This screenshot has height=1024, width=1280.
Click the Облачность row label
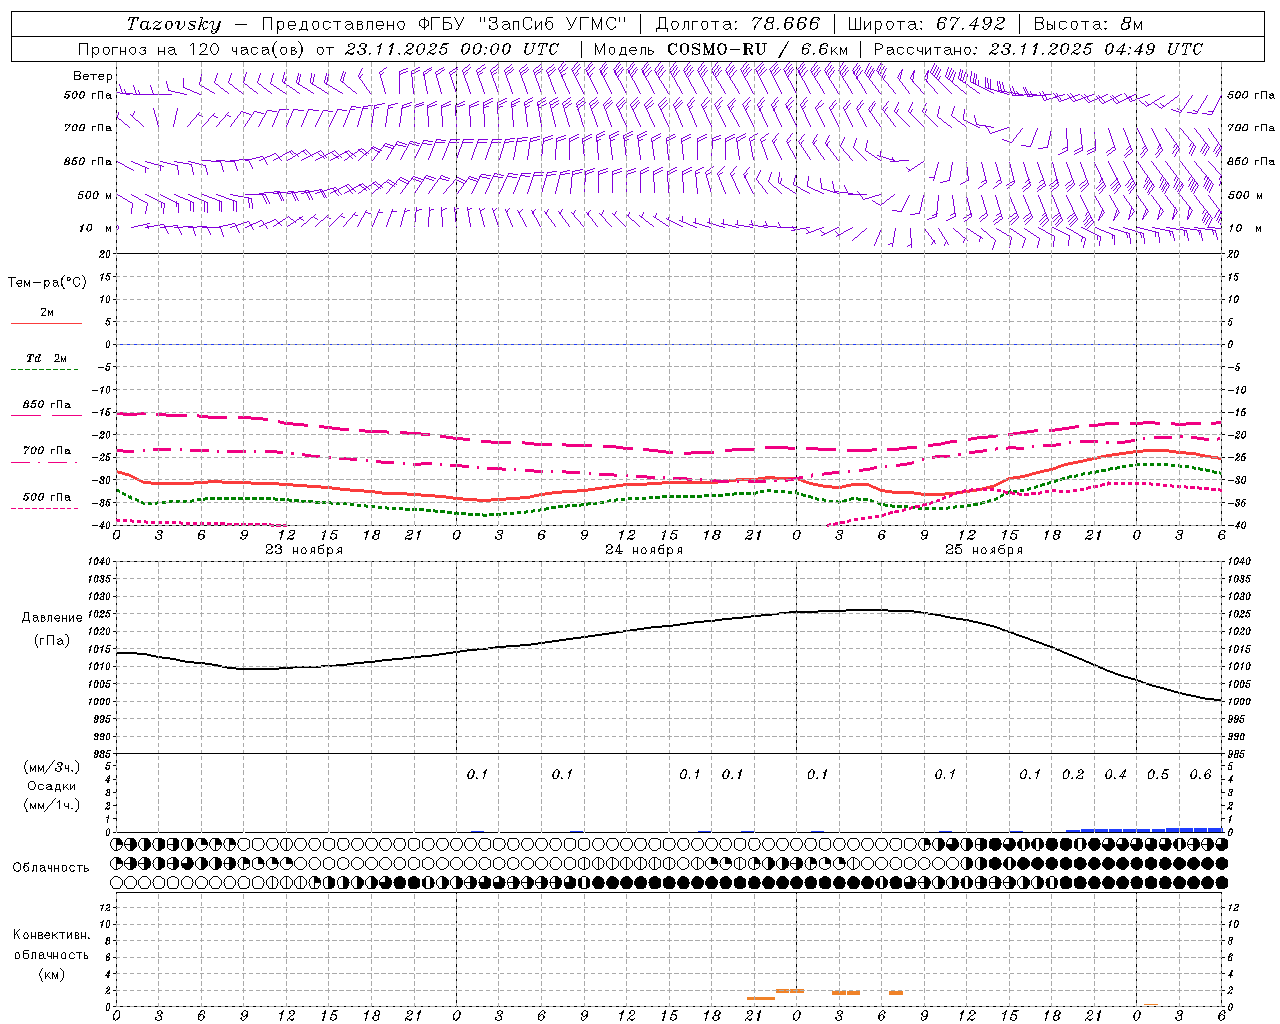pos(51,867)
